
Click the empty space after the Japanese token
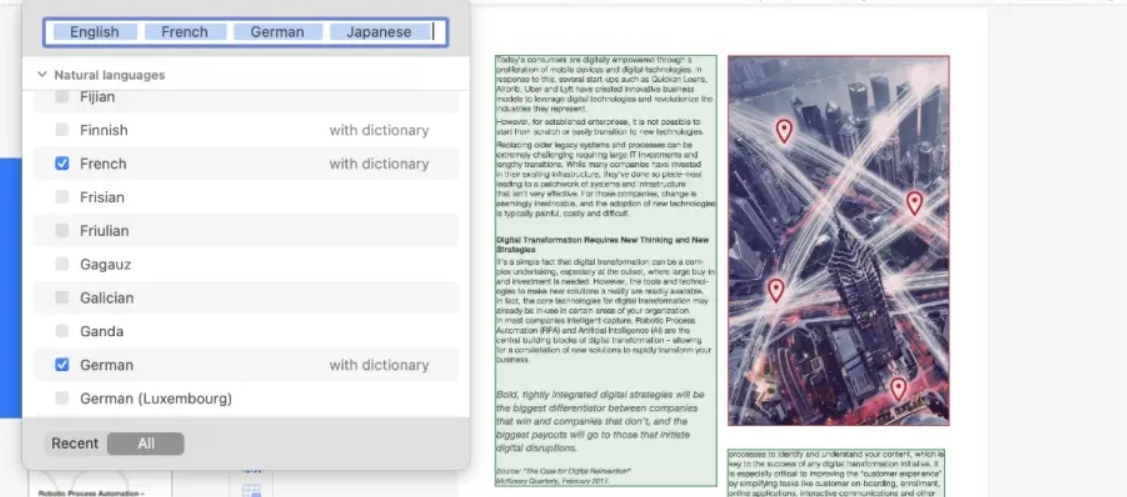[x=440, y=32]
